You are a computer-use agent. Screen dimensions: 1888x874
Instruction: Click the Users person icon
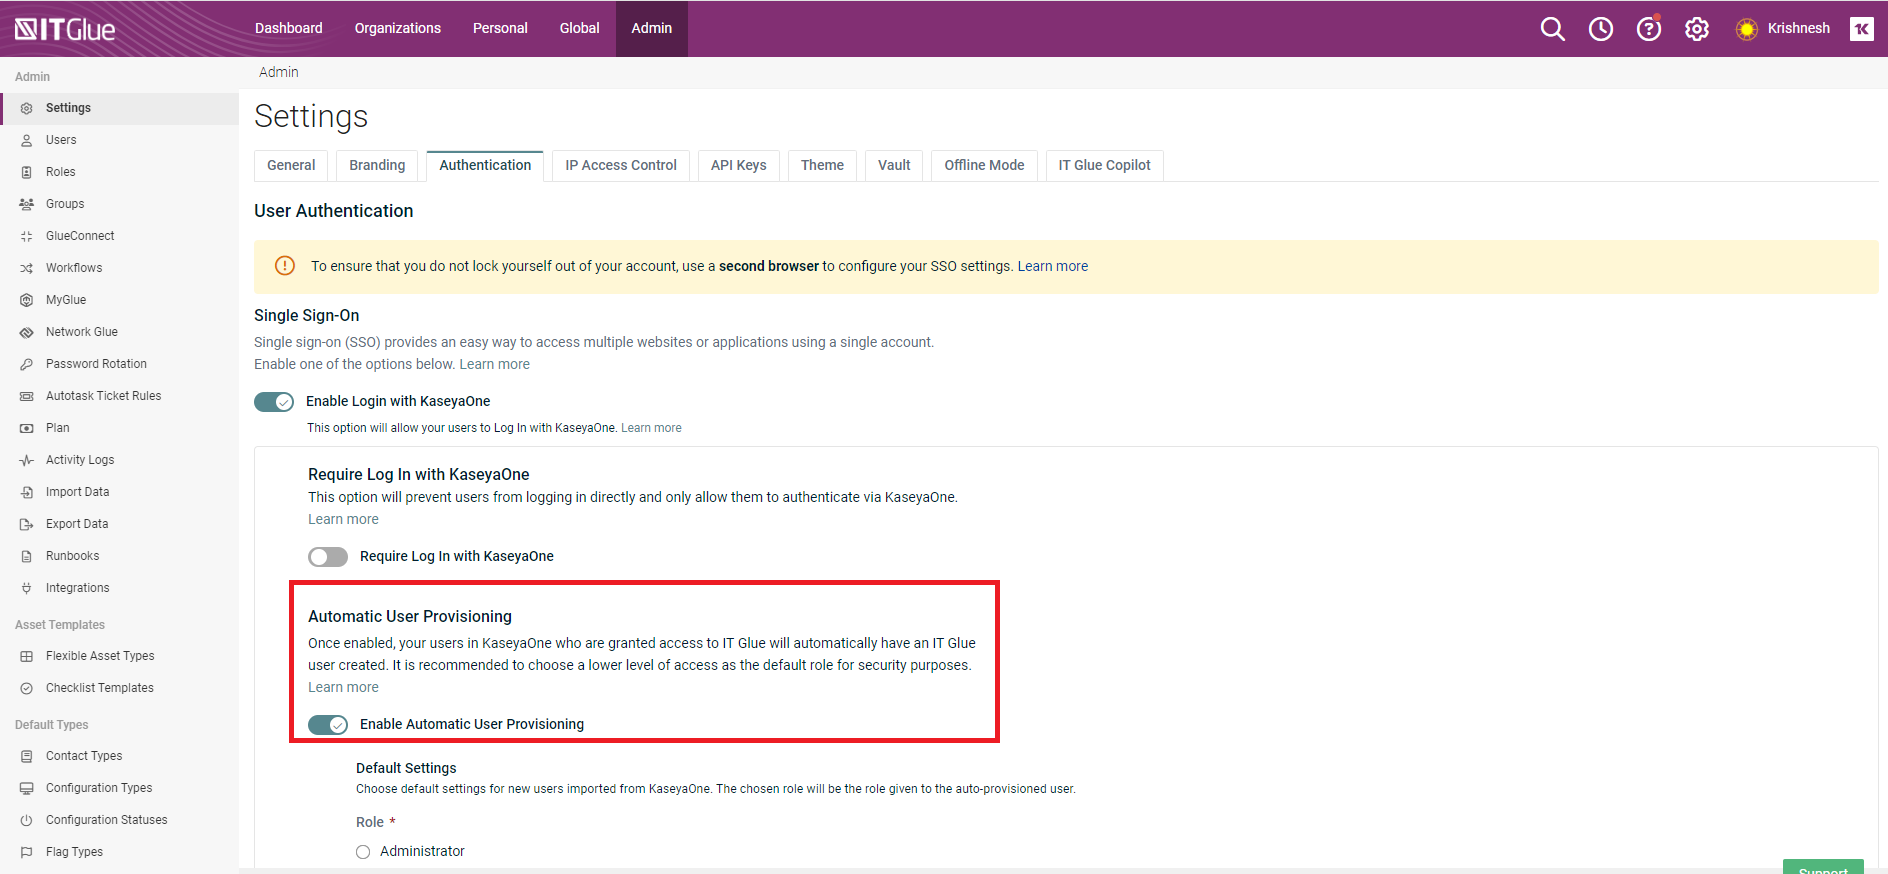(27, 140)
